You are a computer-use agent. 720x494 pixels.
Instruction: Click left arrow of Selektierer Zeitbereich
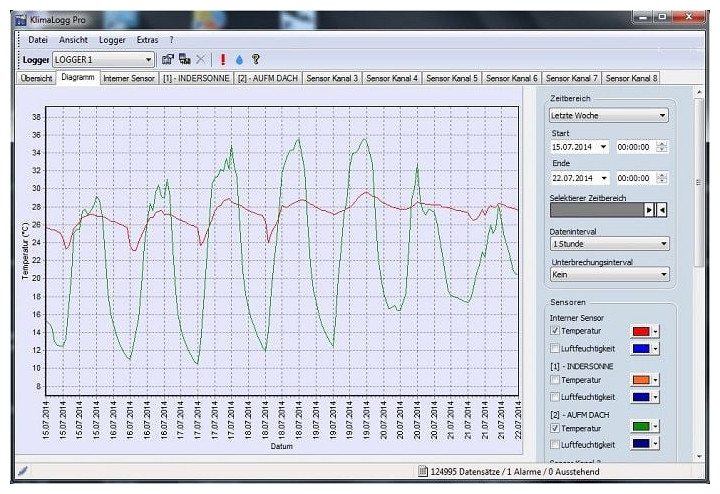(662, 210)
